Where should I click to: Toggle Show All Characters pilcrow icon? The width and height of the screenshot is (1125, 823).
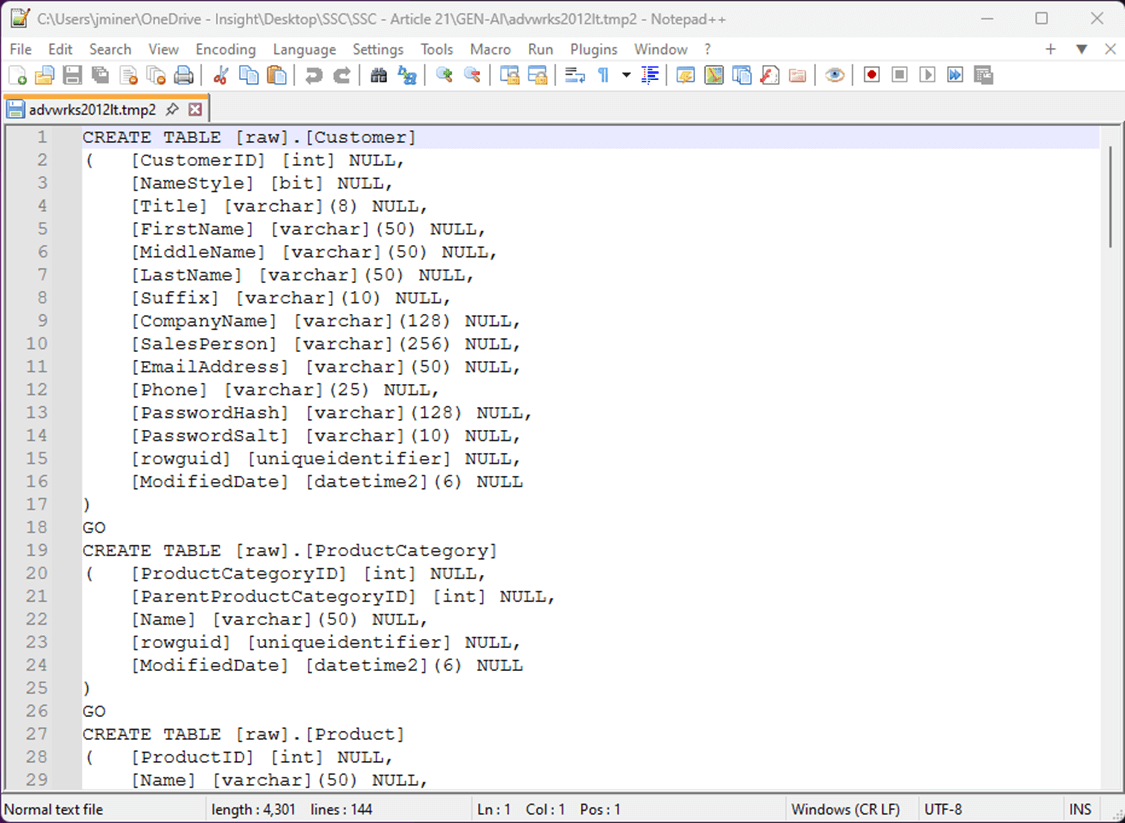[603, 75]
